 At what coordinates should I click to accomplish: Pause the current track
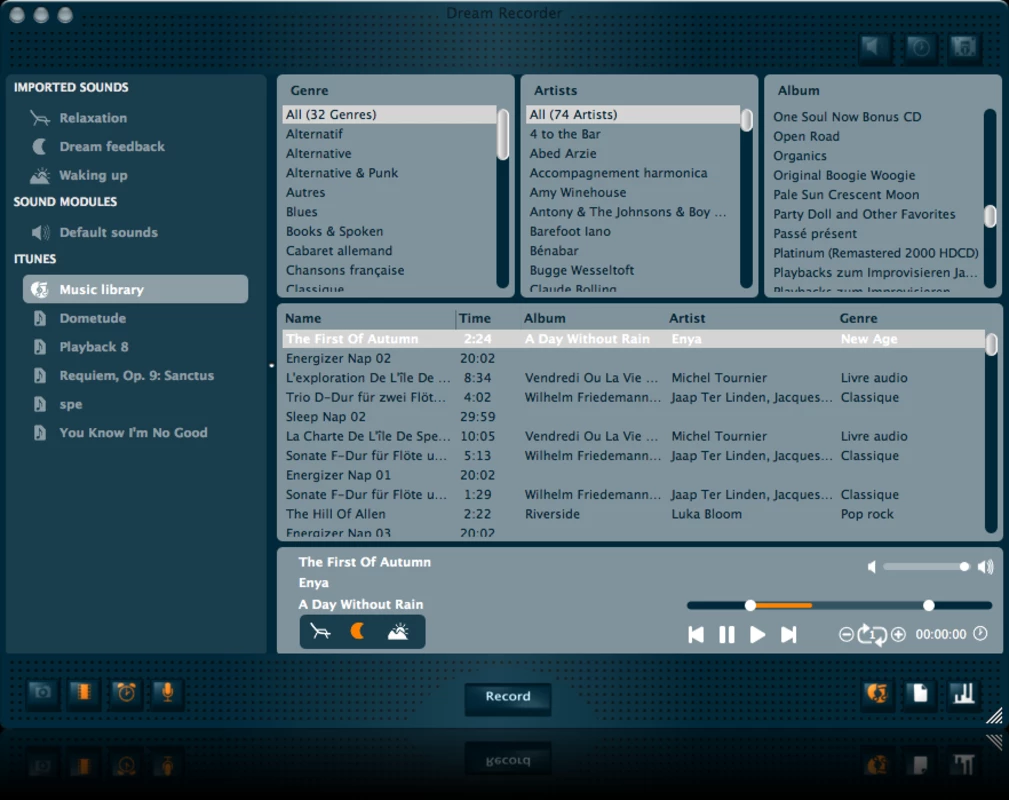(x=727, y=635)
